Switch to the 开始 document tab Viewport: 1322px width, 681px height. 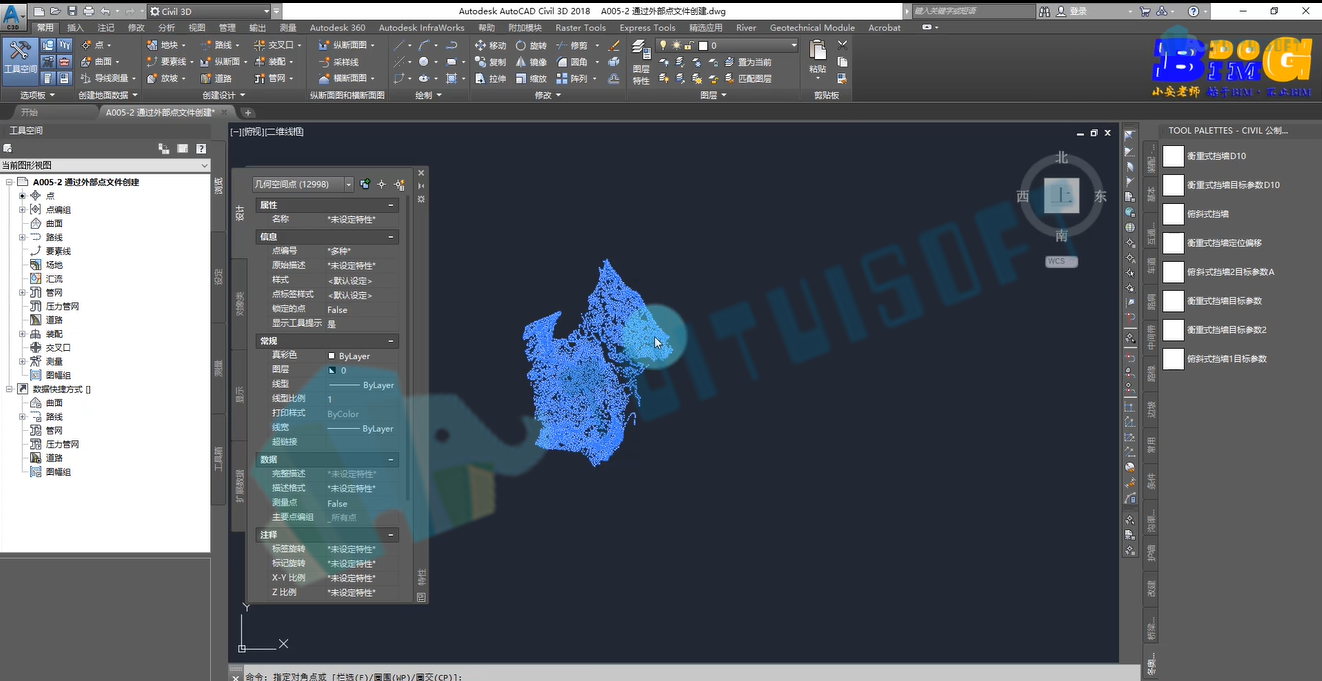[29, 112]
